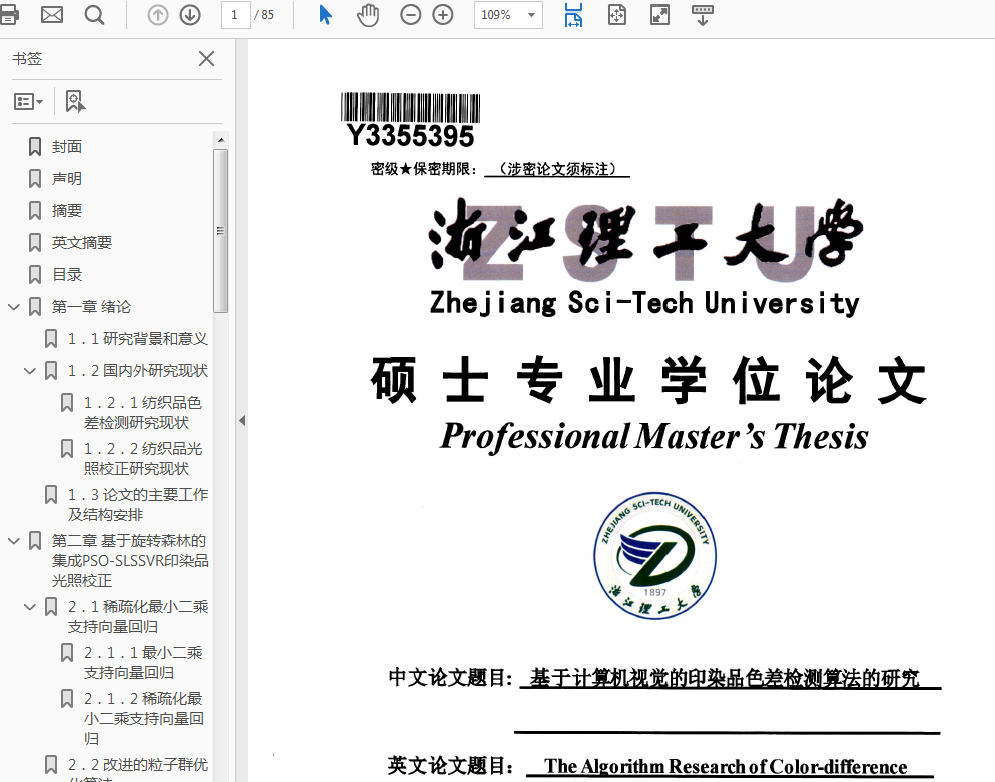Click the bookmark icon beside 封面
The height and width of the screenshot is (782, 995).
(x=35, y=147)
